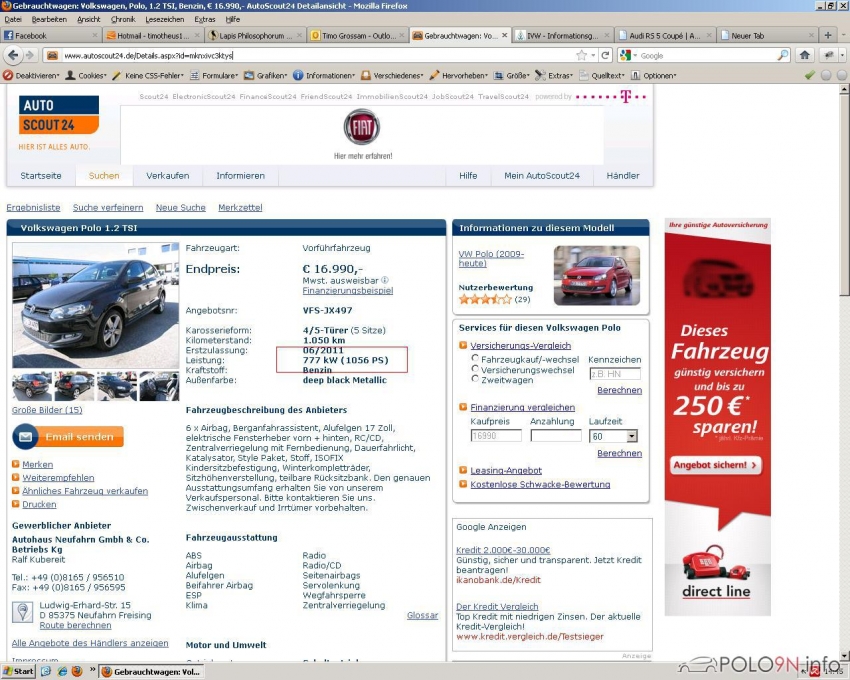Viewport: 850px width, 680px height.
Task: Click the Route berechnen link
Action: tap(75, 625)
